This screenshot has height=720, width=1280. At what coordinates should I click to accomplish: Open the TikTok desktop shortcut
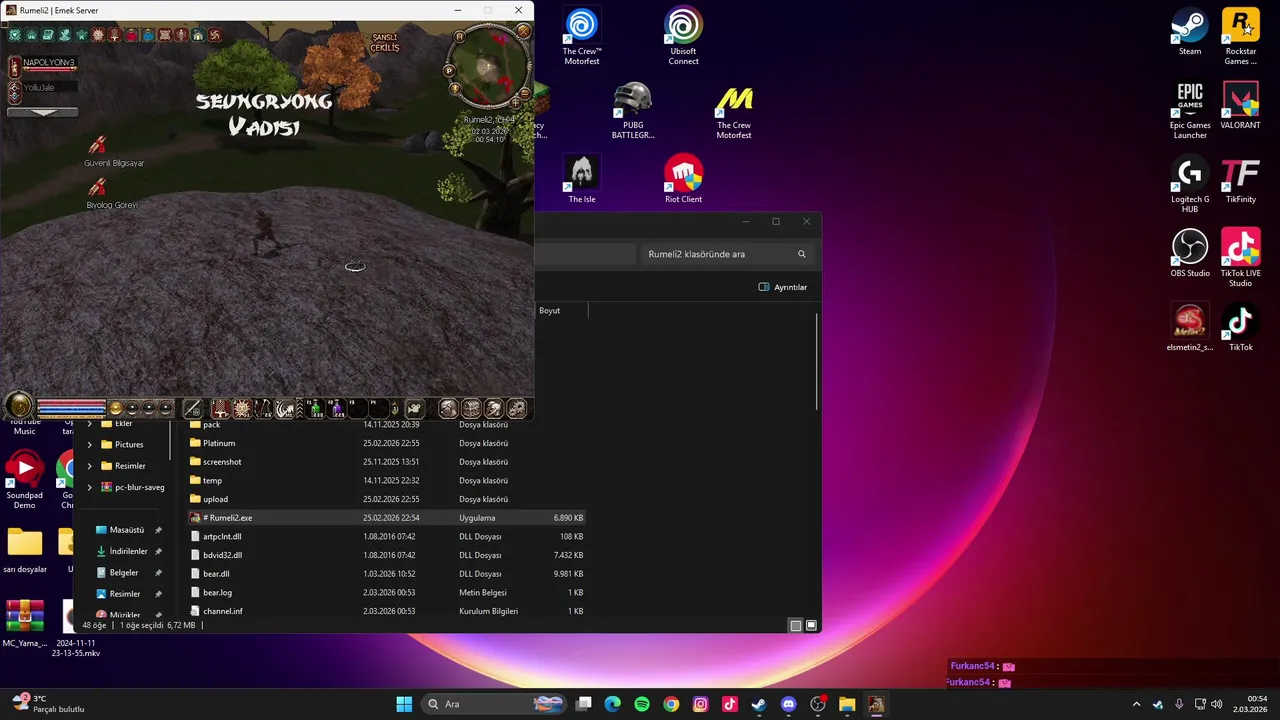(x=1240, y=328)
